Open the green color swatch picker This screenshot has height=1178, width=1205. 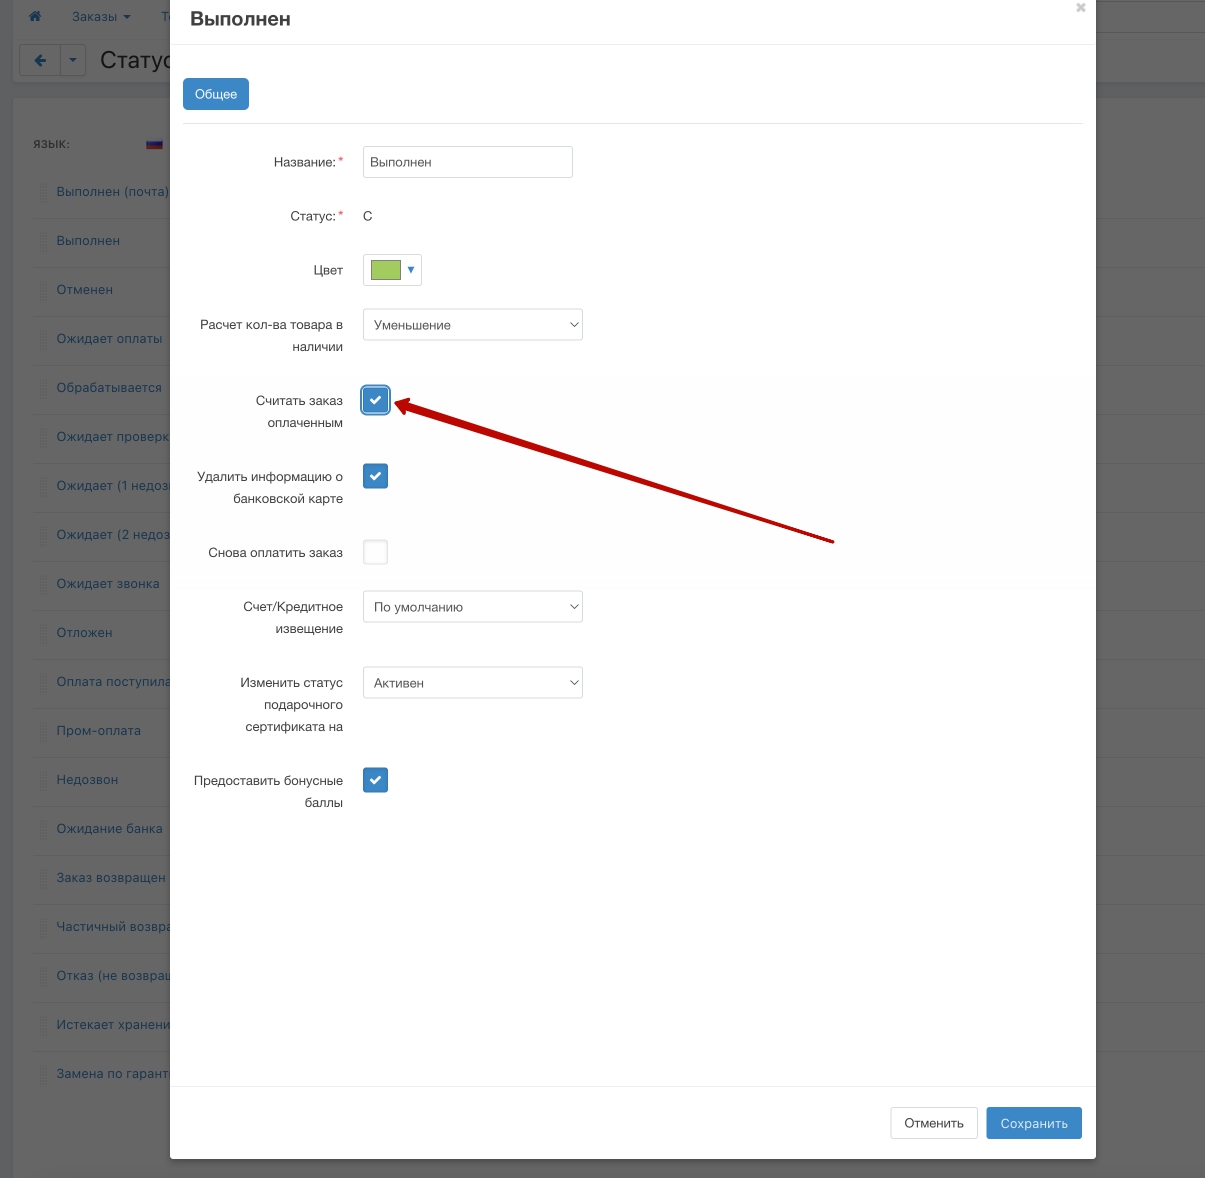click(x=392, y=270)
